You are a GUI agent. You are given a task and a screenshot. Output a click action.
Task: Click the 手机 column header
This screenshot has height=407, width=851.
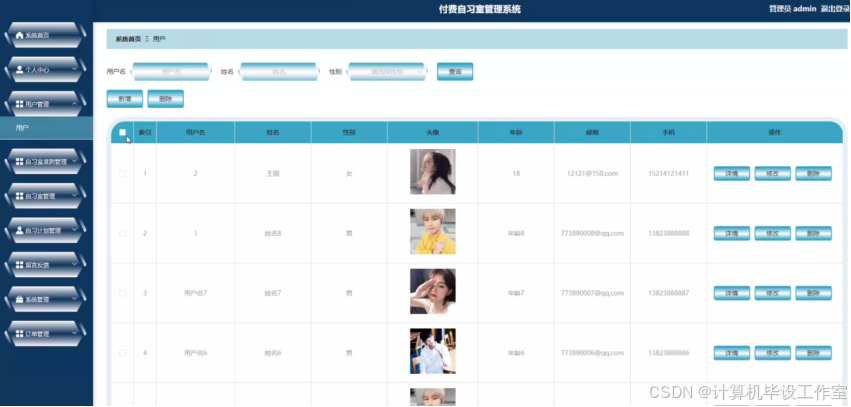(669, 132)
